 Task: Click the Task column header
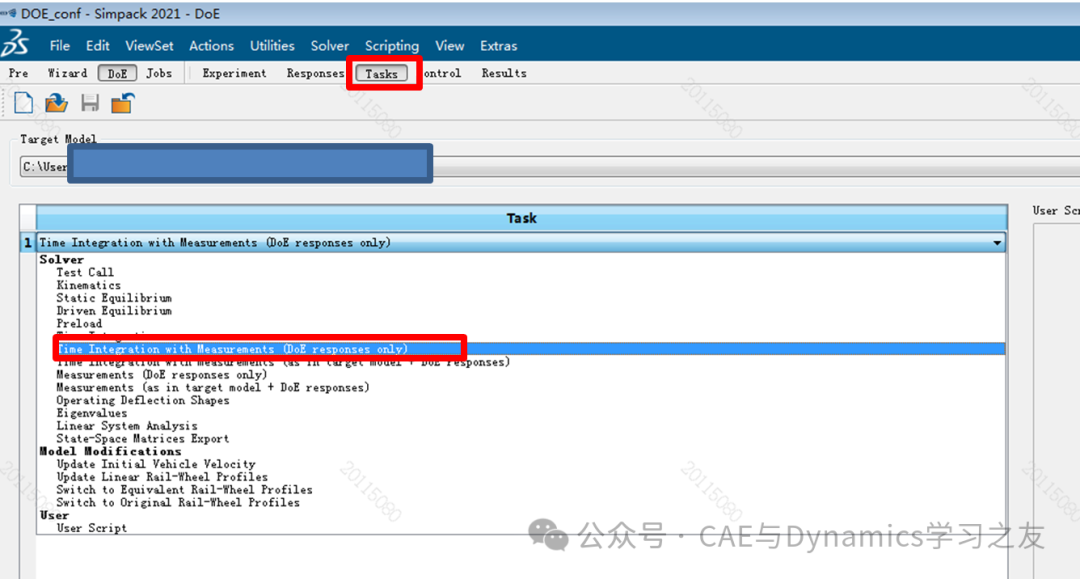coord(521,218)
